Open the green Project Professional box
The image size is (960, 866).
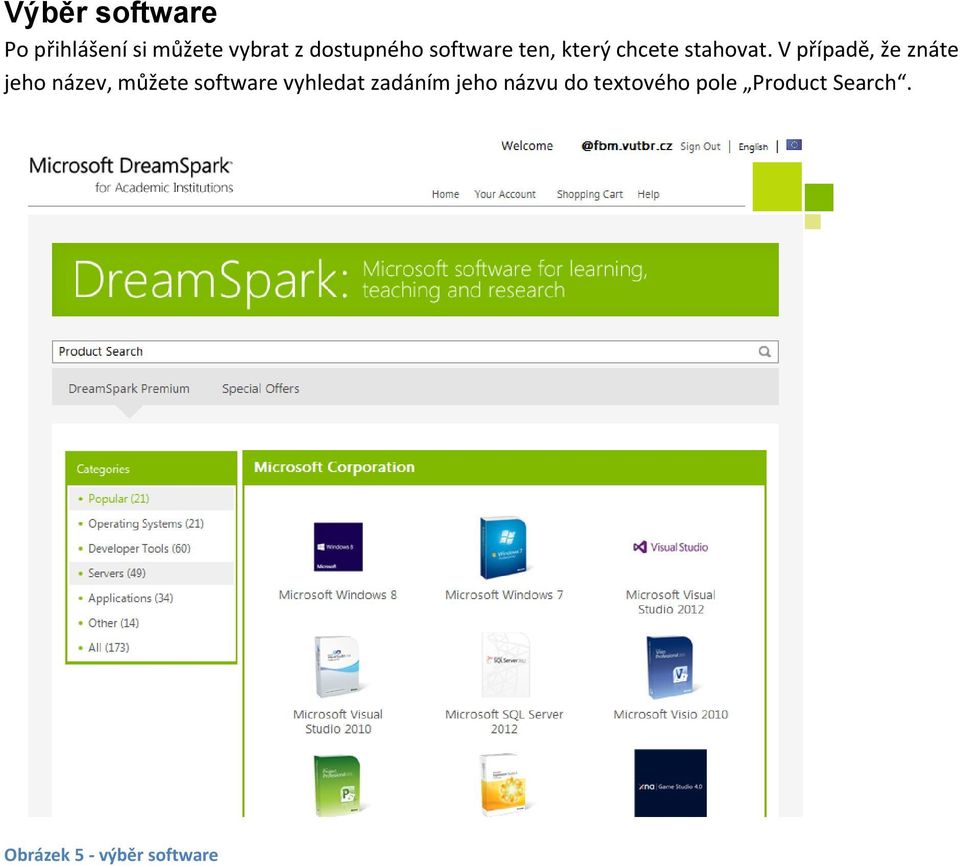click(x=338, y=785)
